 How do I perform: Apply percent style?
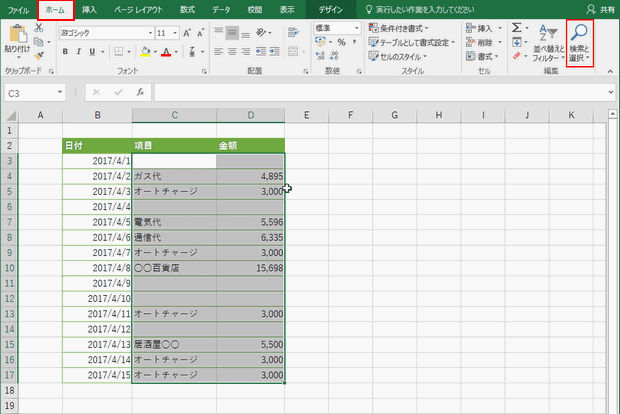coord(341,42)
